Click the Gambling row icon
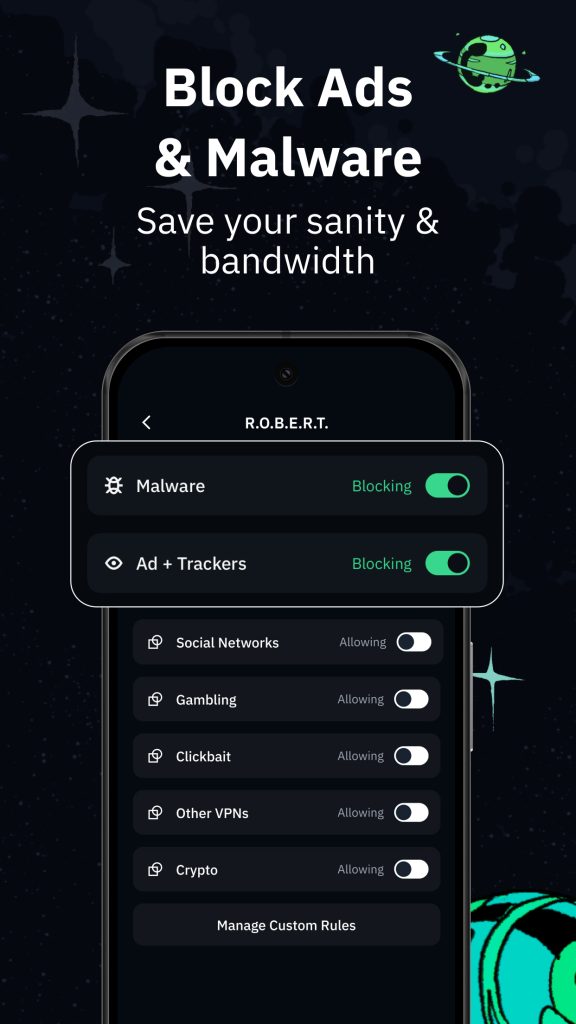576x1024 pixels. 155,699
